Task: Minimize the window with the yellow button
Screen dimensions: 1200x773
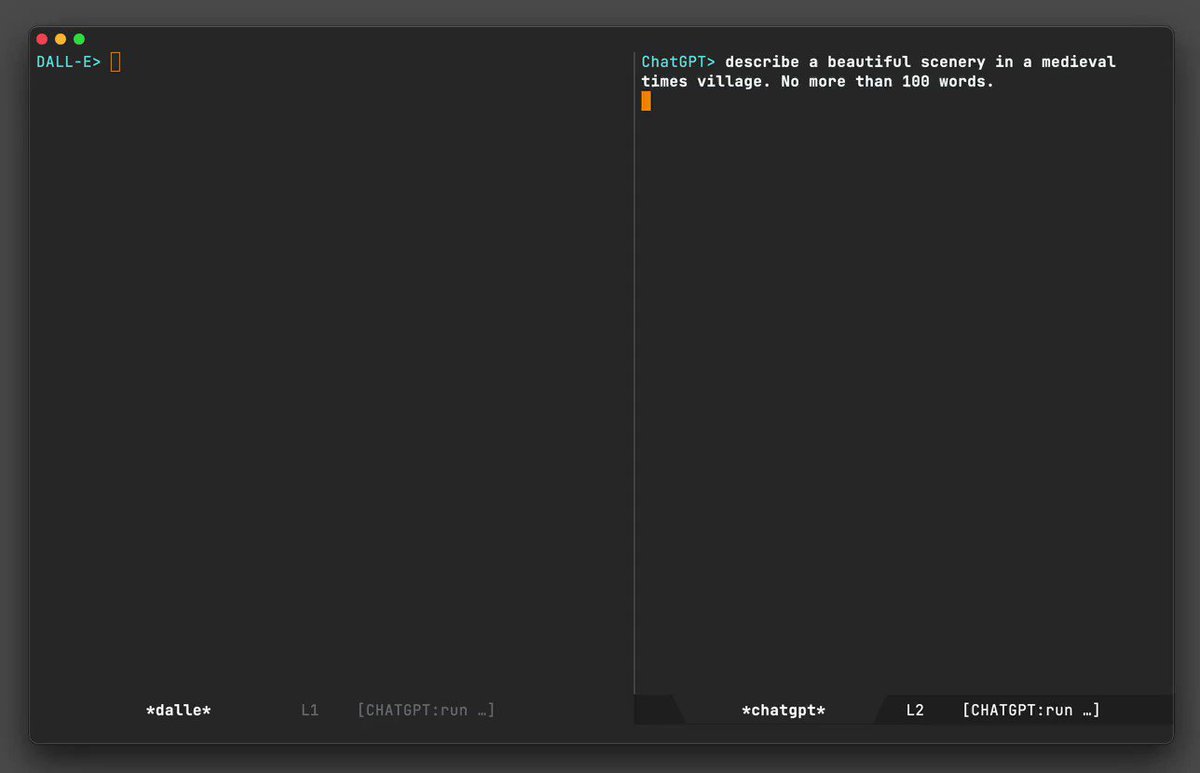Action: pyautogui.click(x=60, y=39)
